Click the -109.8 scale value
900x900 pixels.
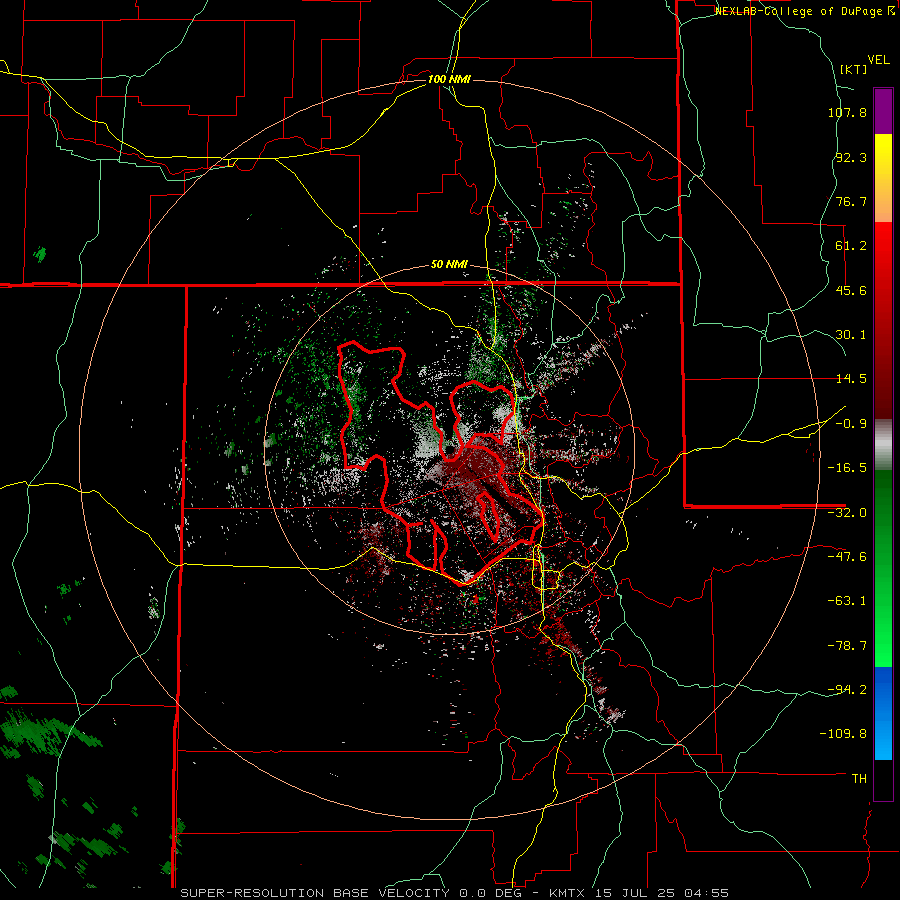pos(844,734)
